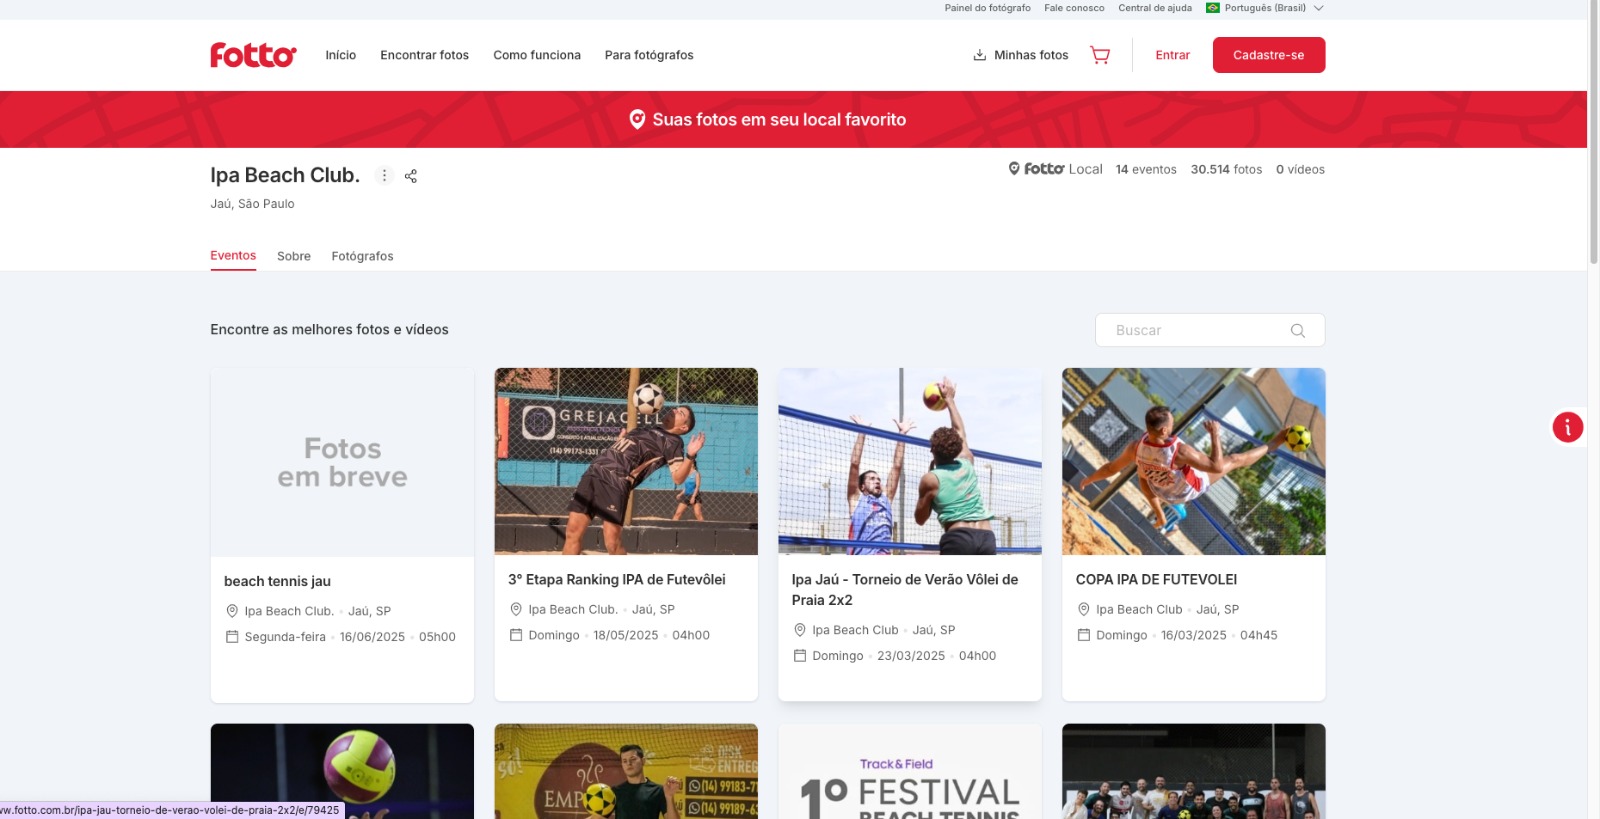Open Fale conosco link

1074,8
